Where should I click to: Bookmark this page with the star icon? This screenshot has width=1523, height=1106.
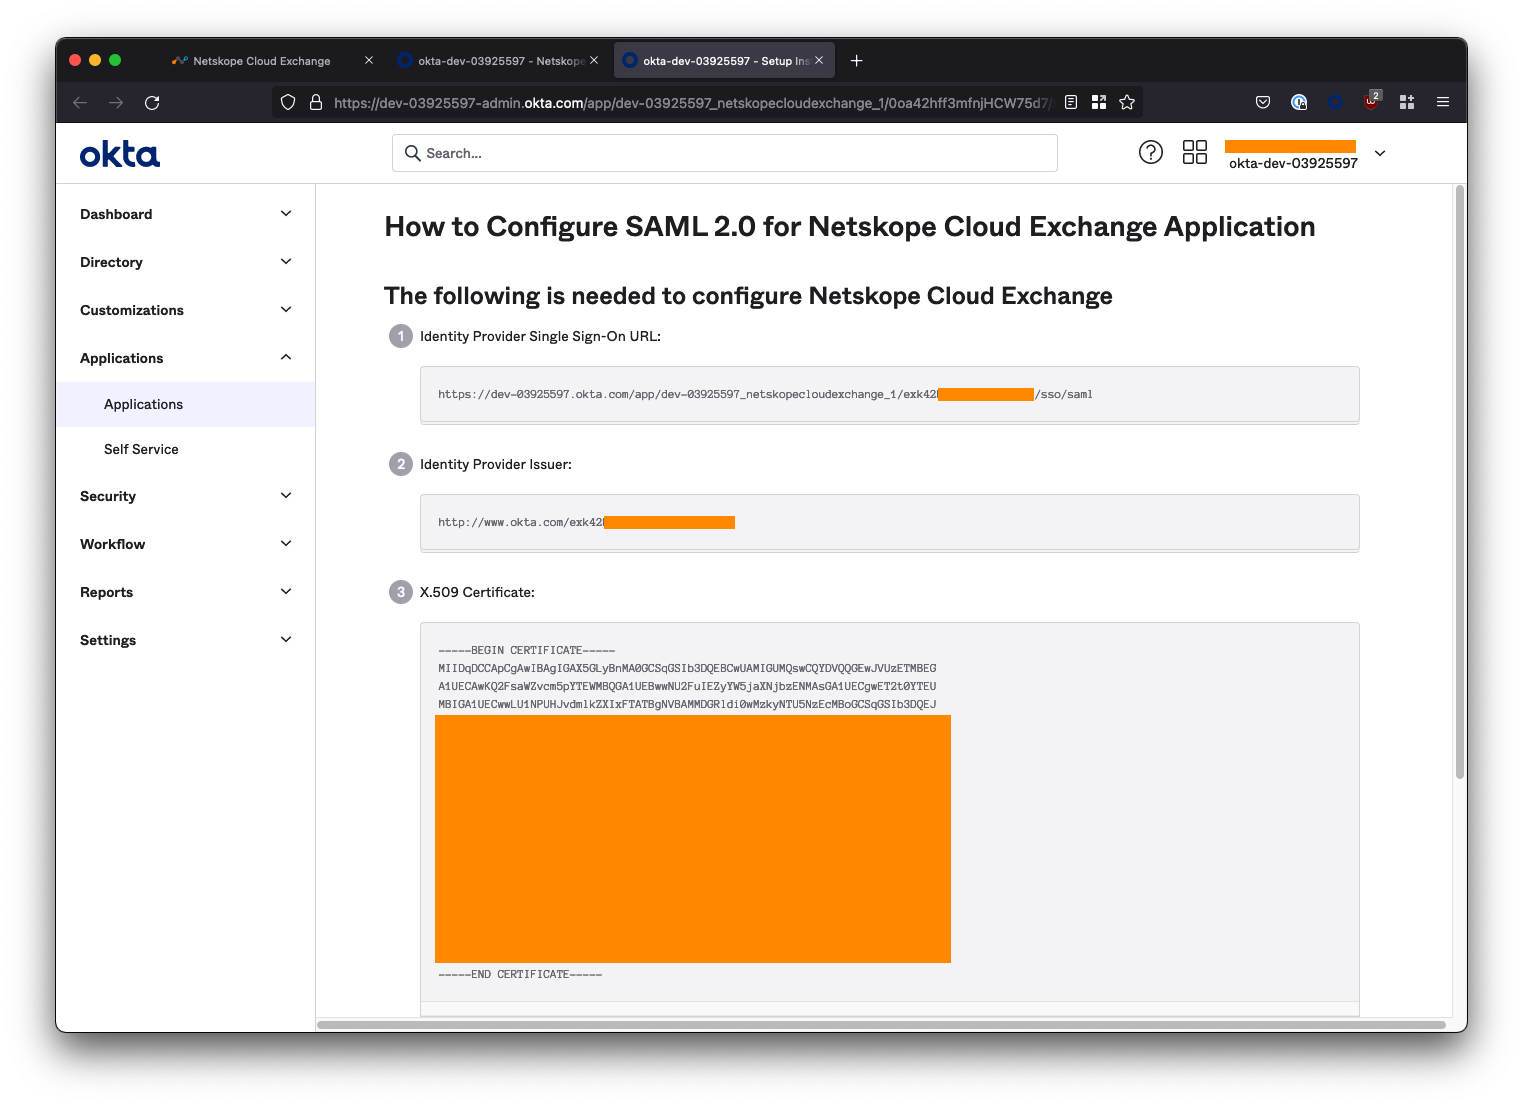click(1127, 102)
